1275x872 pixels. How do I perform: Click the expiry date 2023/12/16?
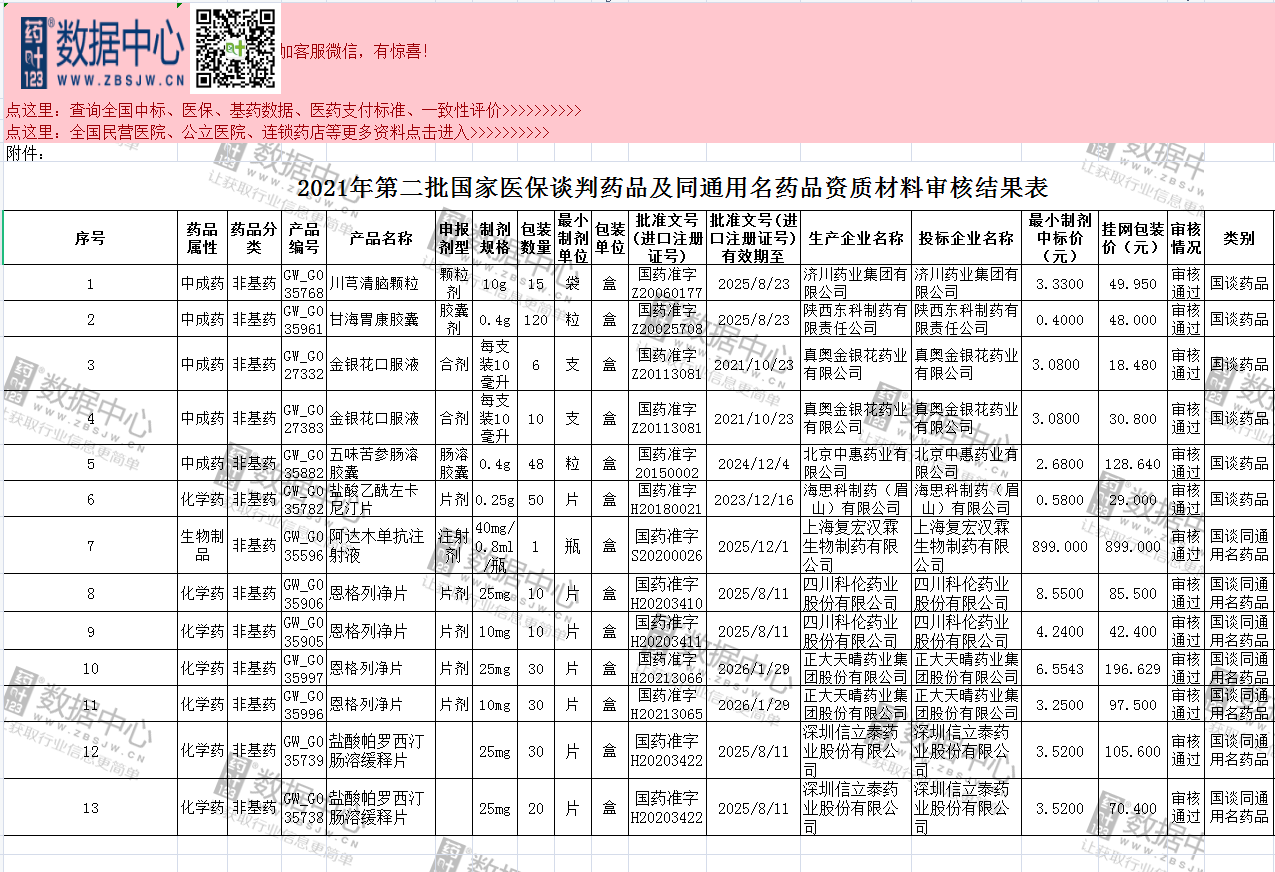755,499
